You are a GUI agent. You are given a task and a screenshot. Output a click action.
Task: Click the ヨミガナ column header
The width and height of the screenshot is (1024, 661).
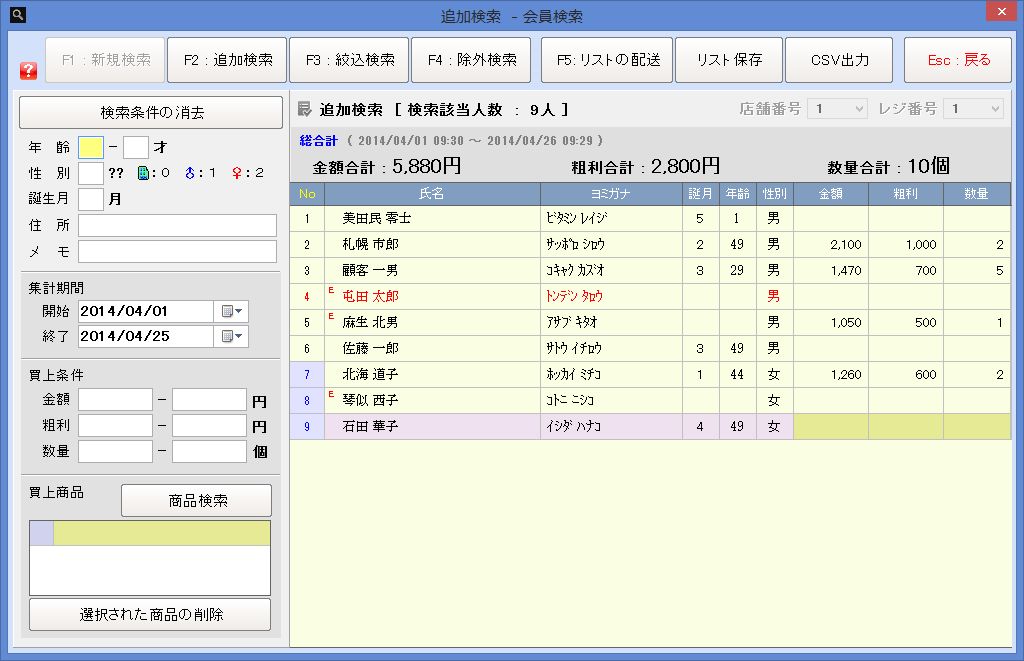tap(610, 193)
